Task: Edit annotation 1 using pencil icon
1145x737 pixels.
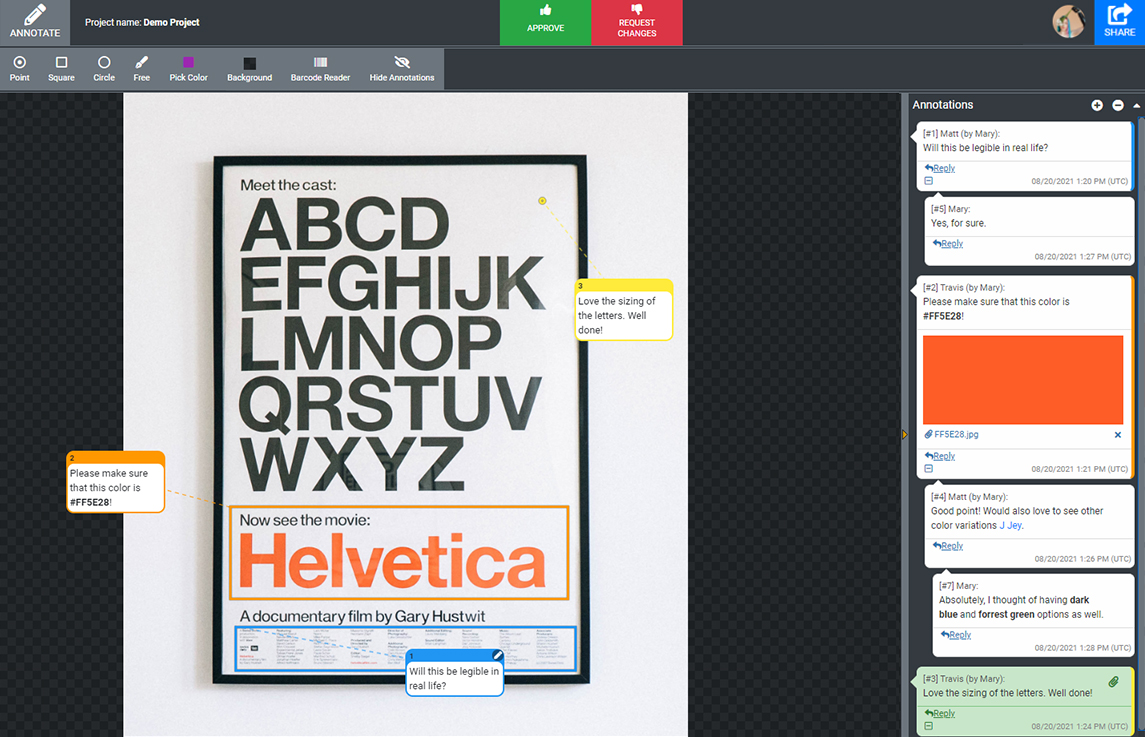Action: click(497, 655)
